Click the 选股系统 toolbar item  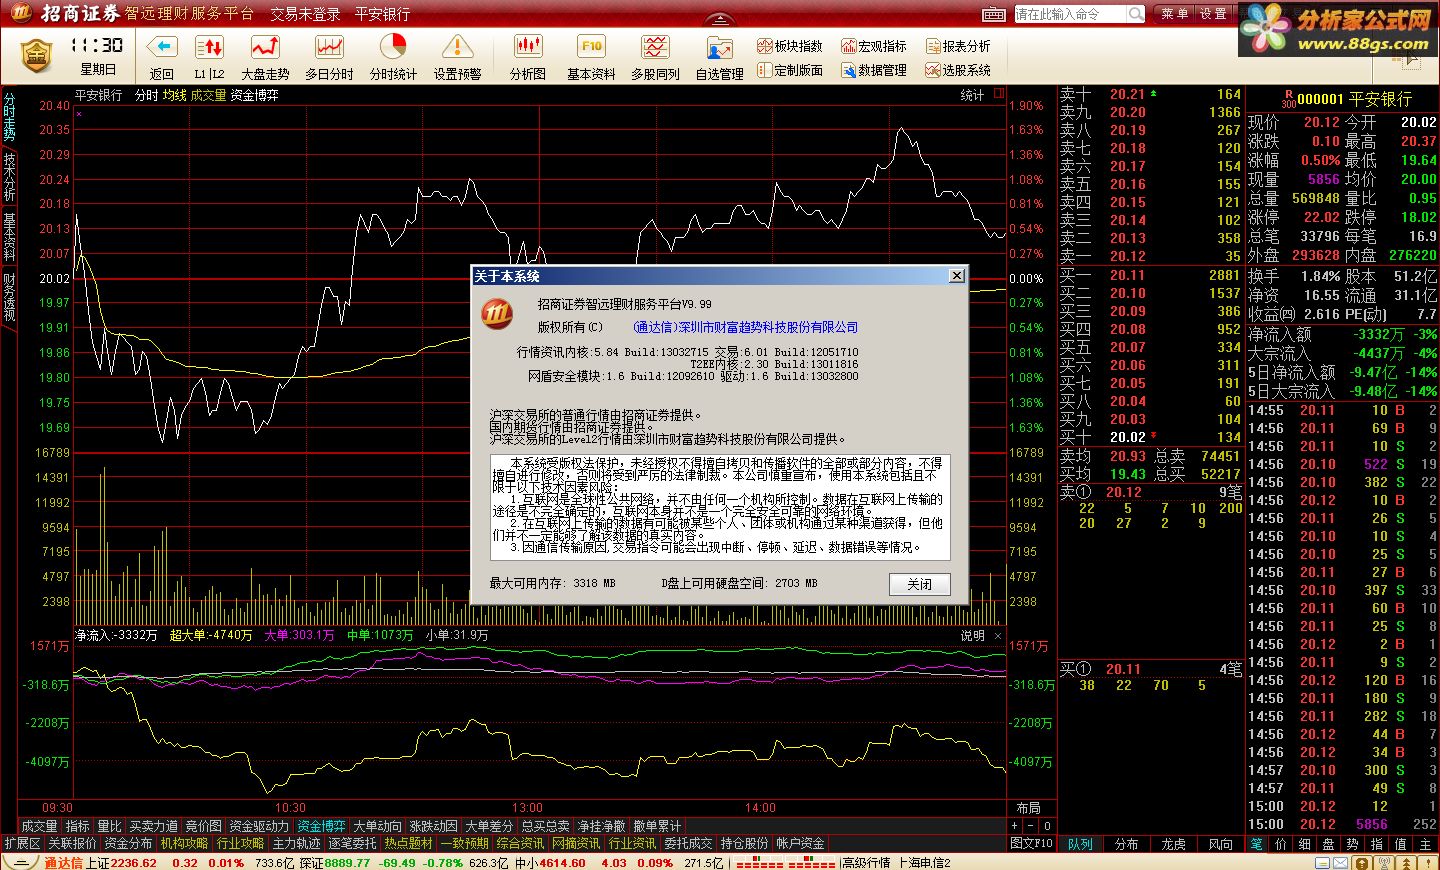958,70
